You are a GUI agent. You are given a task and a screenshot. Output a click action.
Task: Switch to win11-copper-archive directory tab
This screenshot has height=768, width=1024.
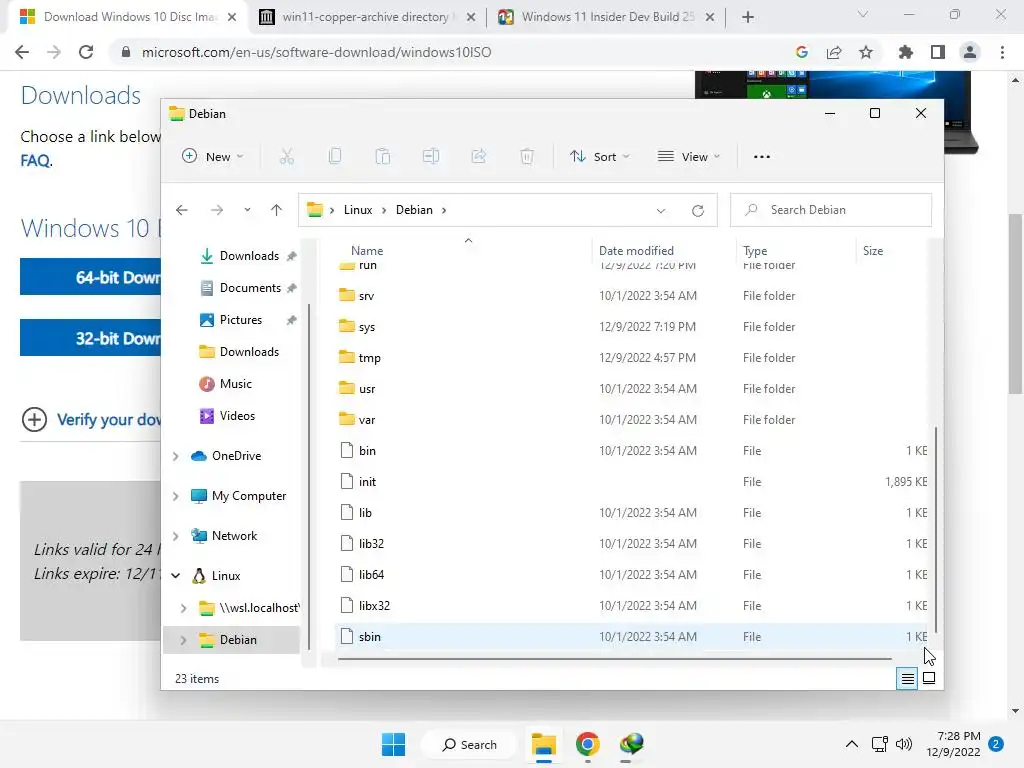tap(366, 17)
